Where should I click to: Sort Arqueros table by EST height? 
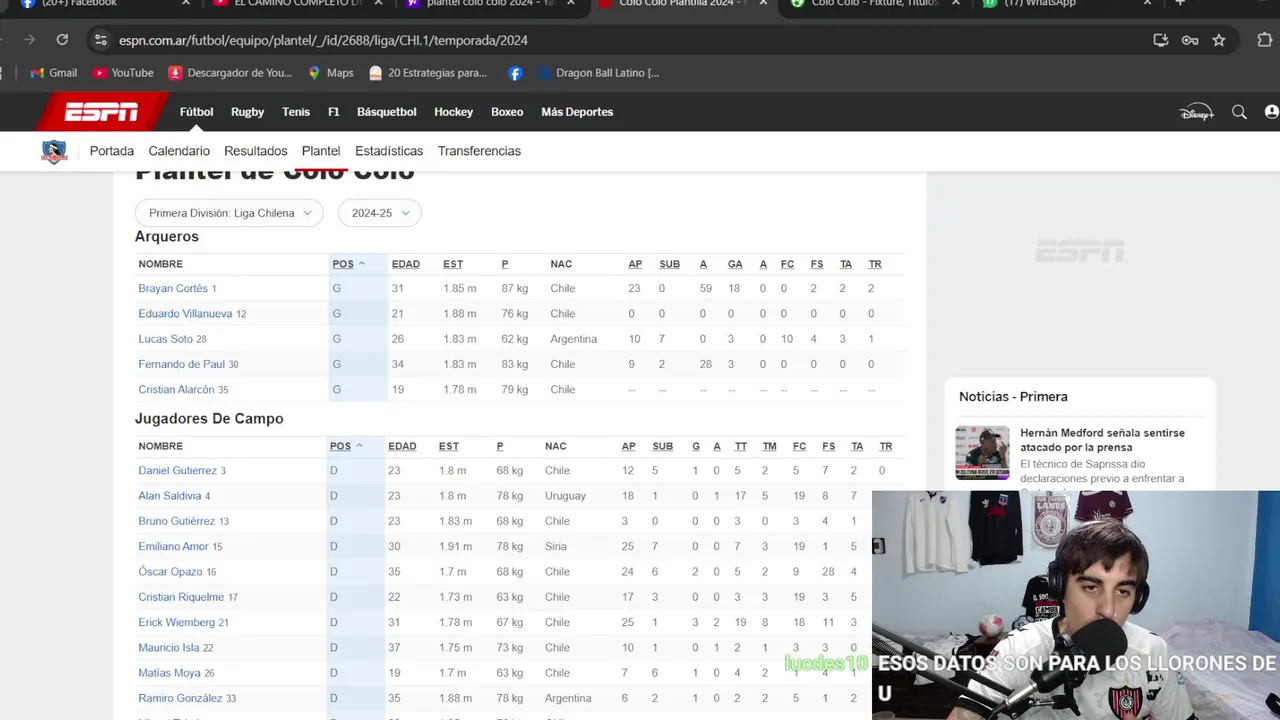[453, 264]
